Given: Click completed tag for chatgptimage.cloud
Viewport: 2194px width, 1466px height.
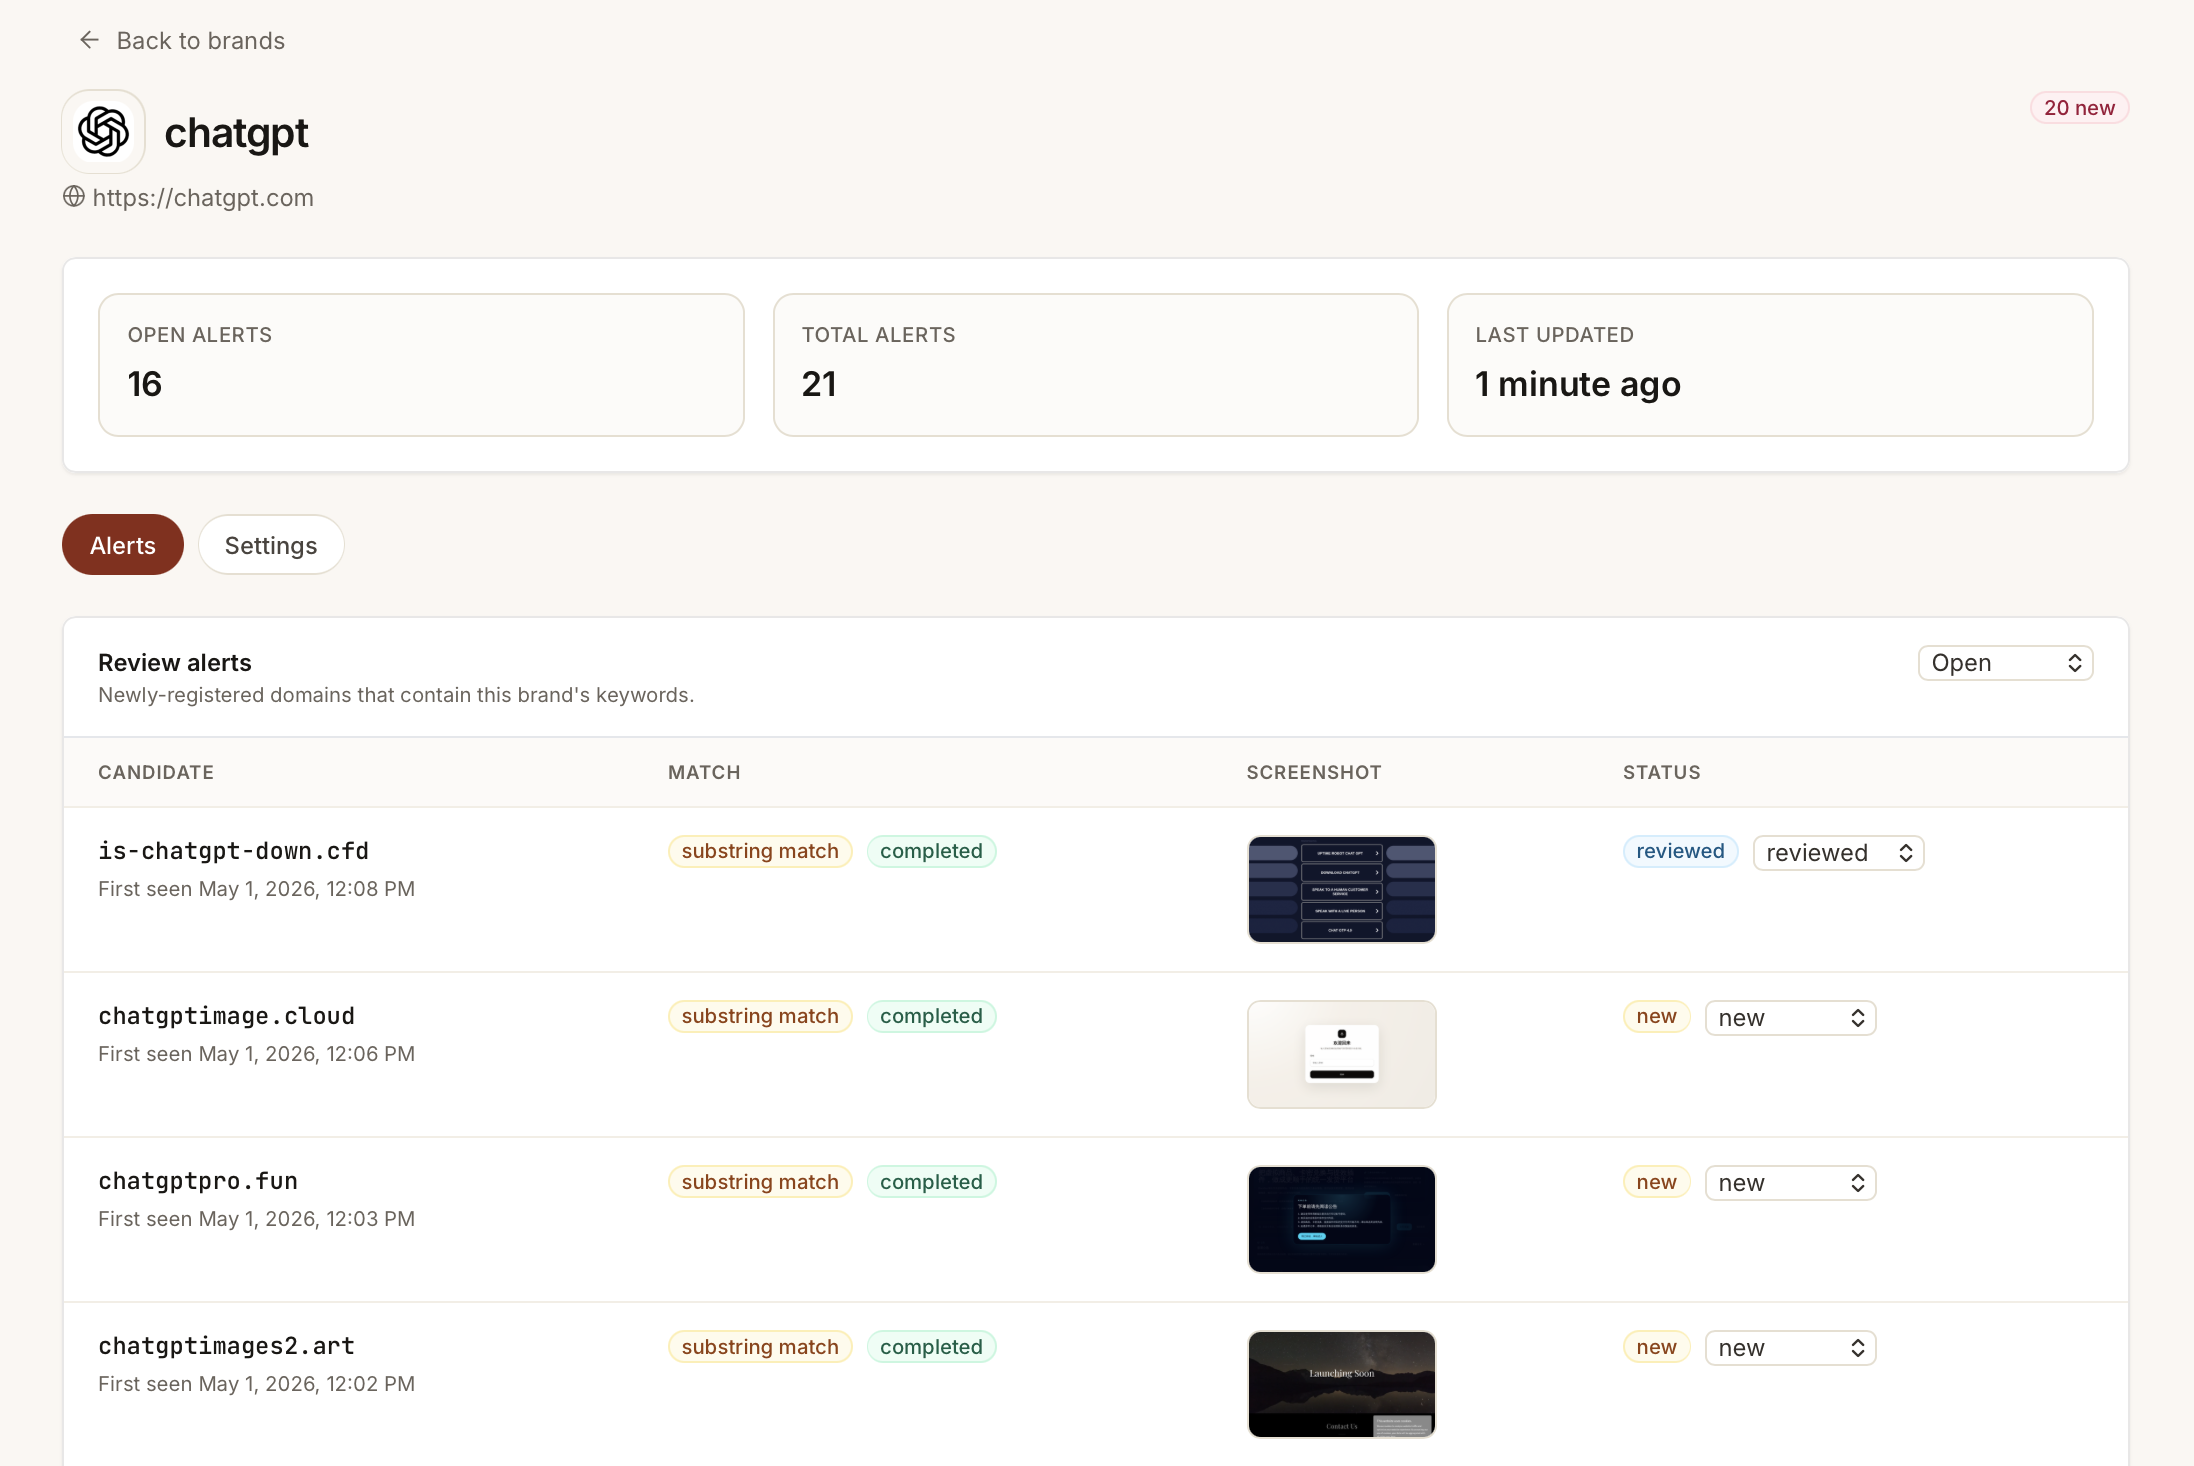Looking at the screenshot, I should pos(931,1016).
